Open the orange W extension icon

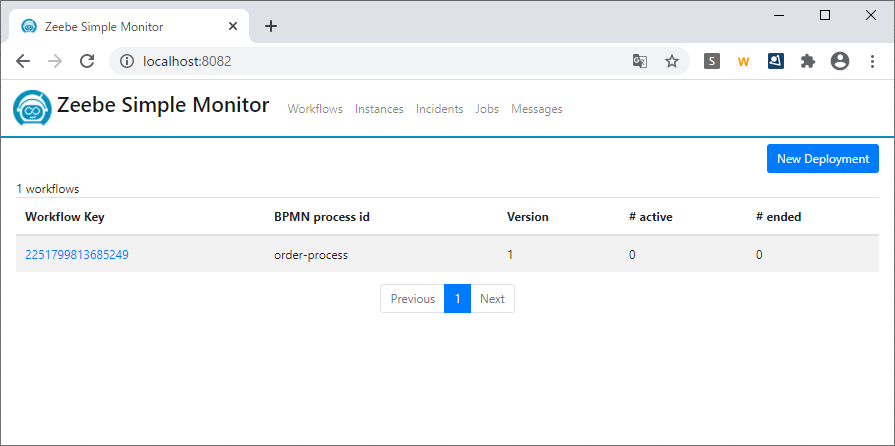743,61
